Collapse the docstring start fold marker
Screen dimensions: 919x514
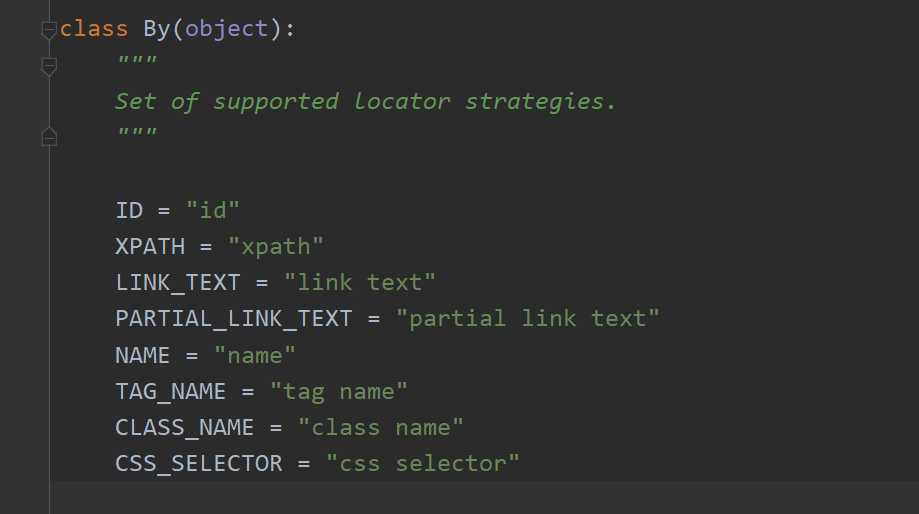click(49, 67)
